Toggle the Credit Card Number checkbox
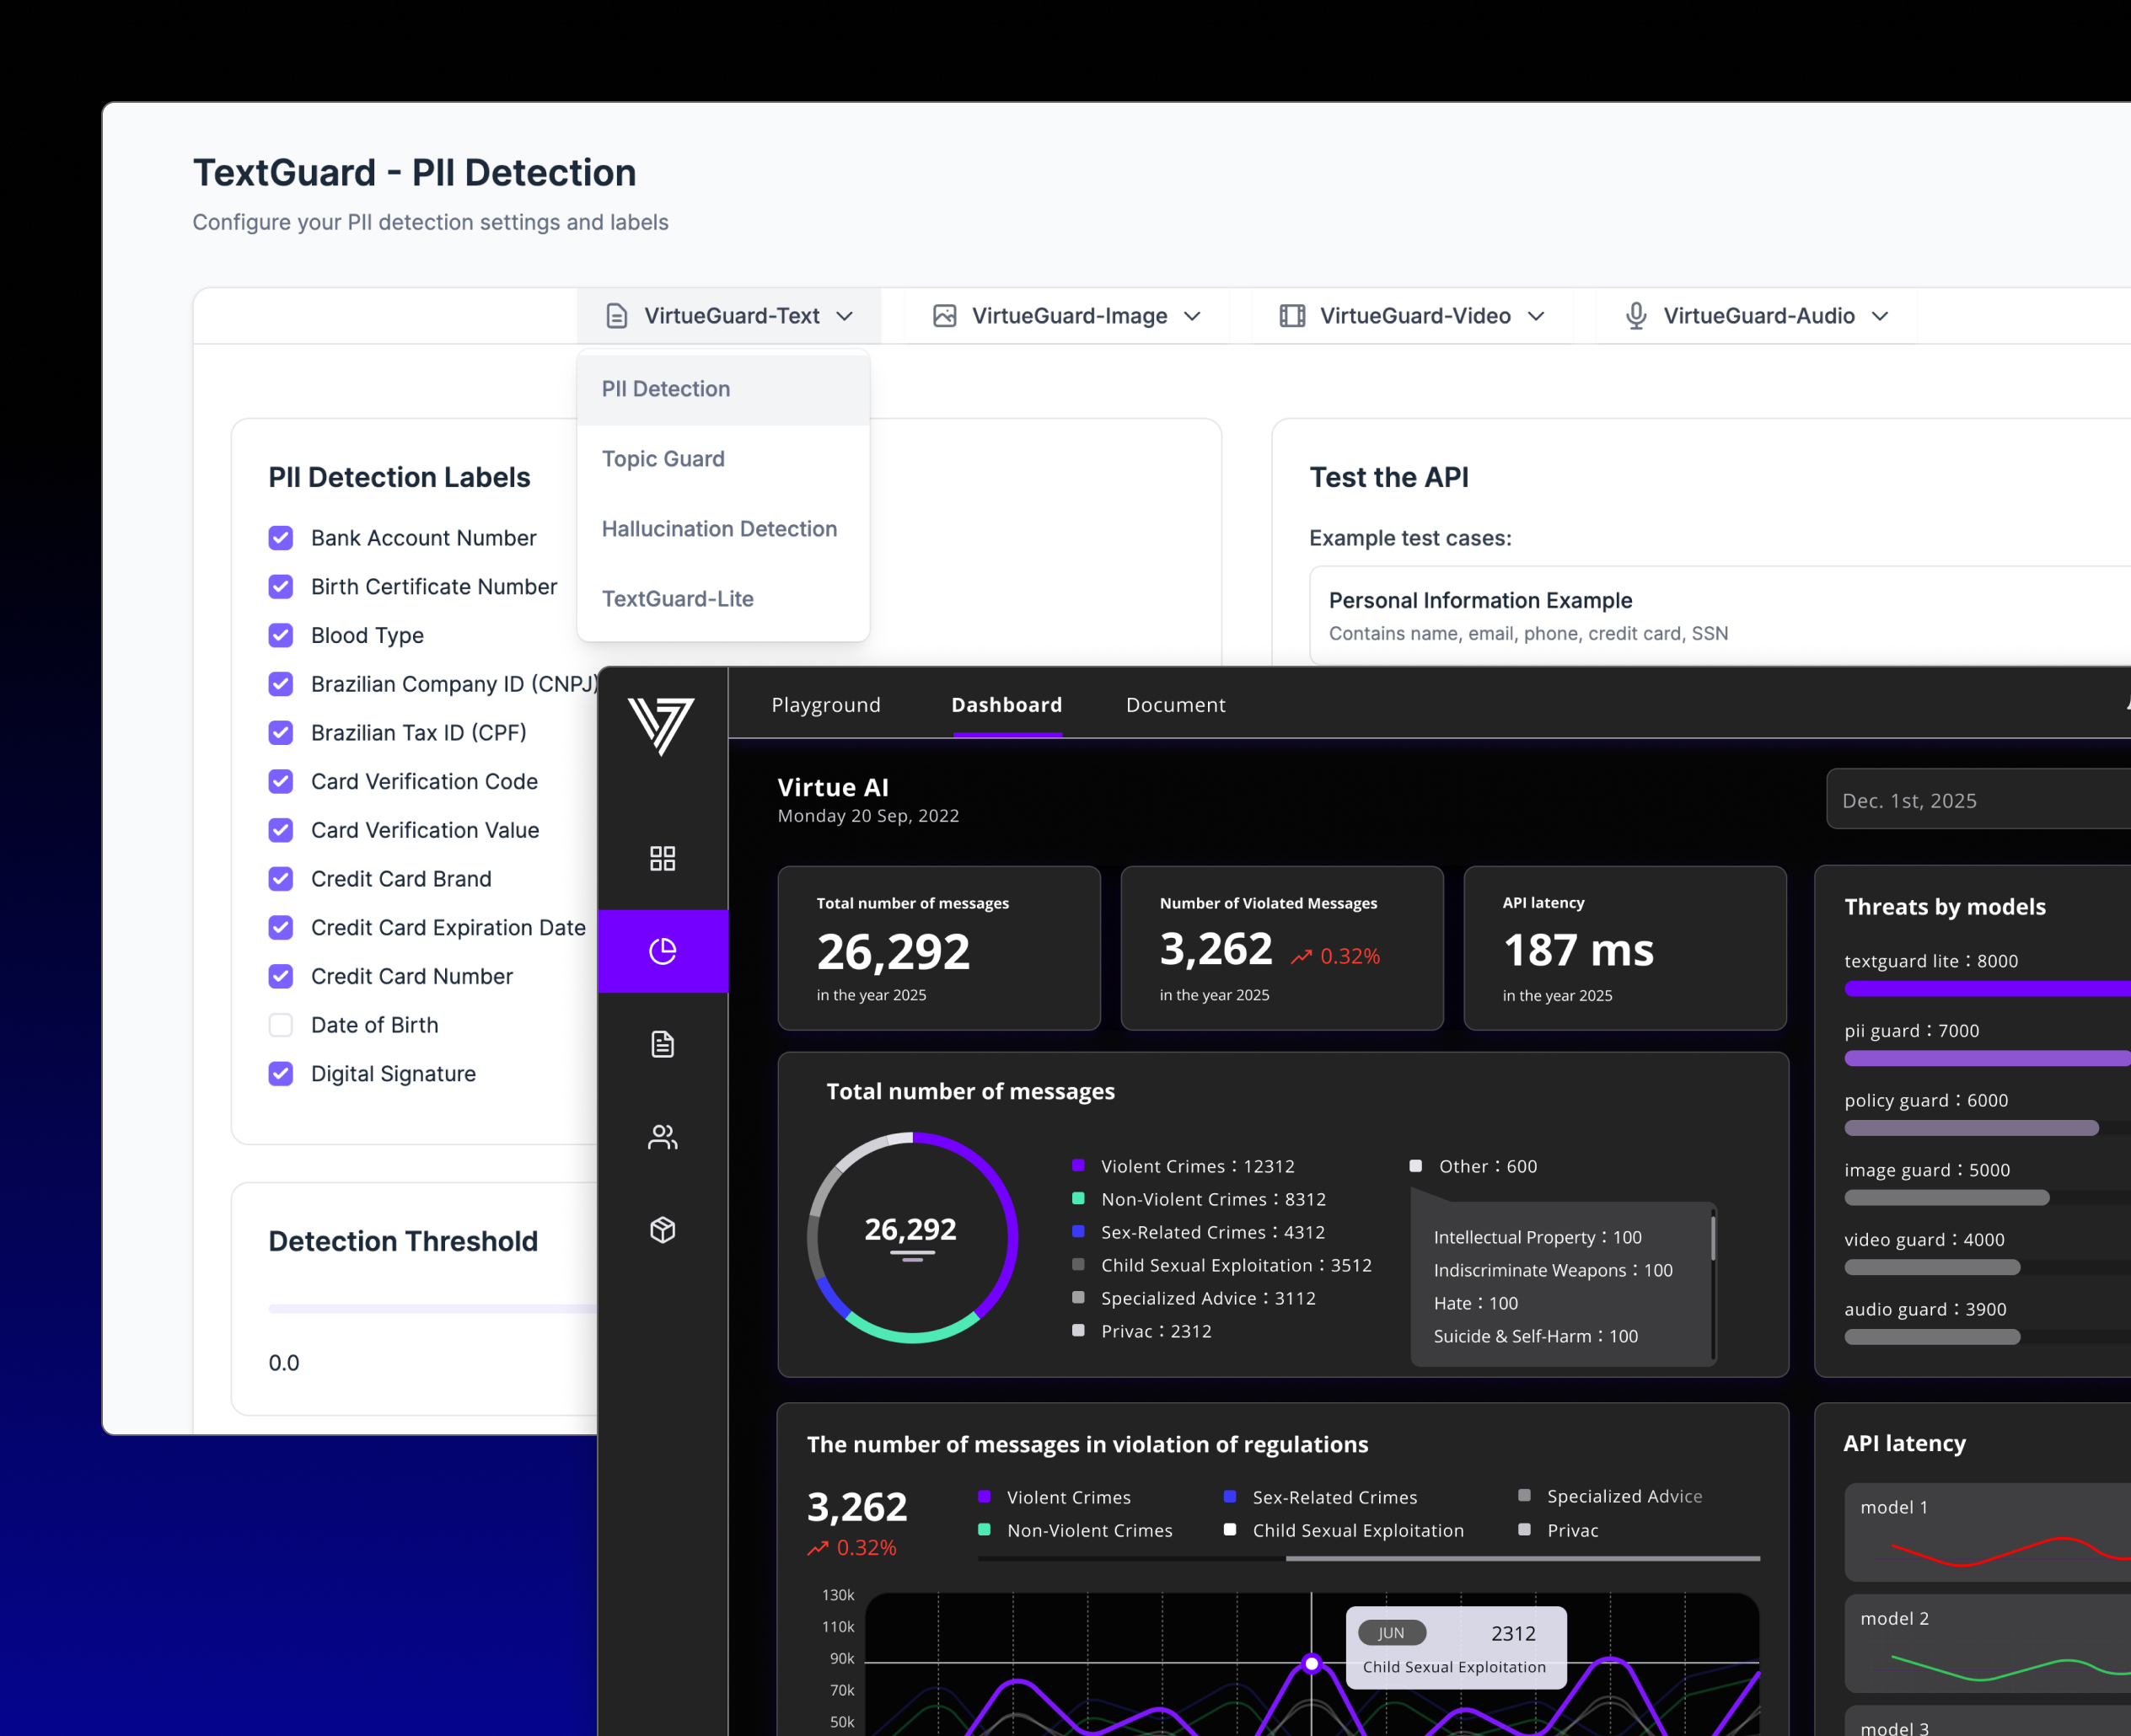Image resolution: width=2131 pixels, height=1736 pixels. pyautogui.click(x=281, y=976)
